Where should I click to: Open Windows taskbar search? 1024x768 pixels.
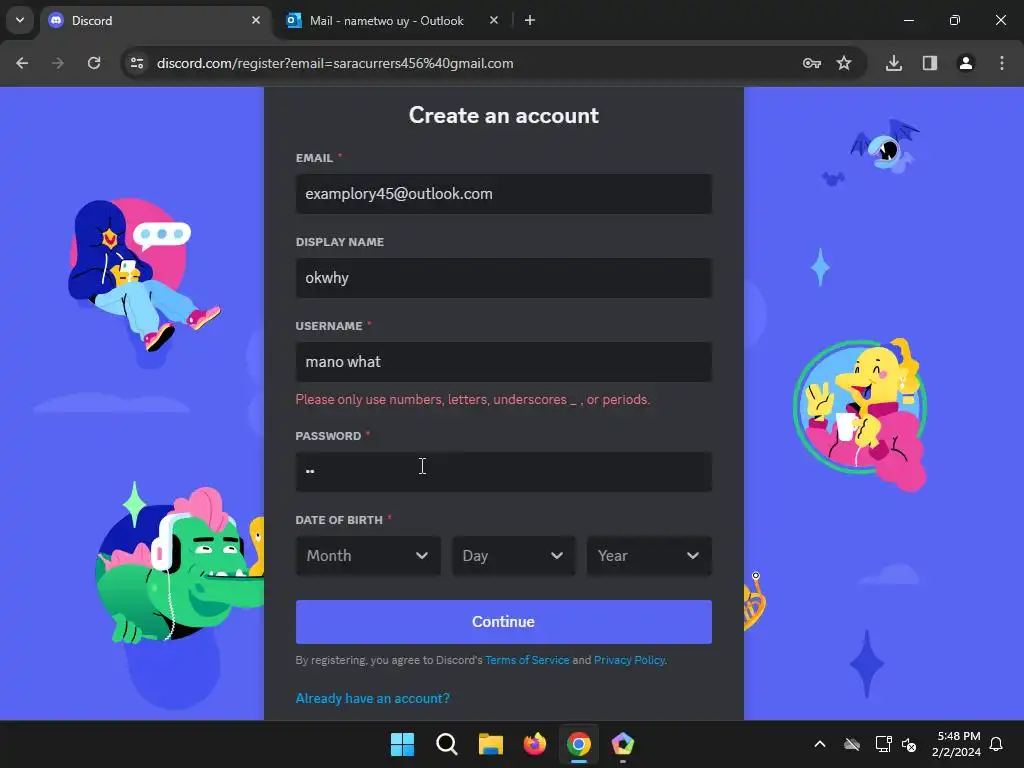click(x=447, y=744)
